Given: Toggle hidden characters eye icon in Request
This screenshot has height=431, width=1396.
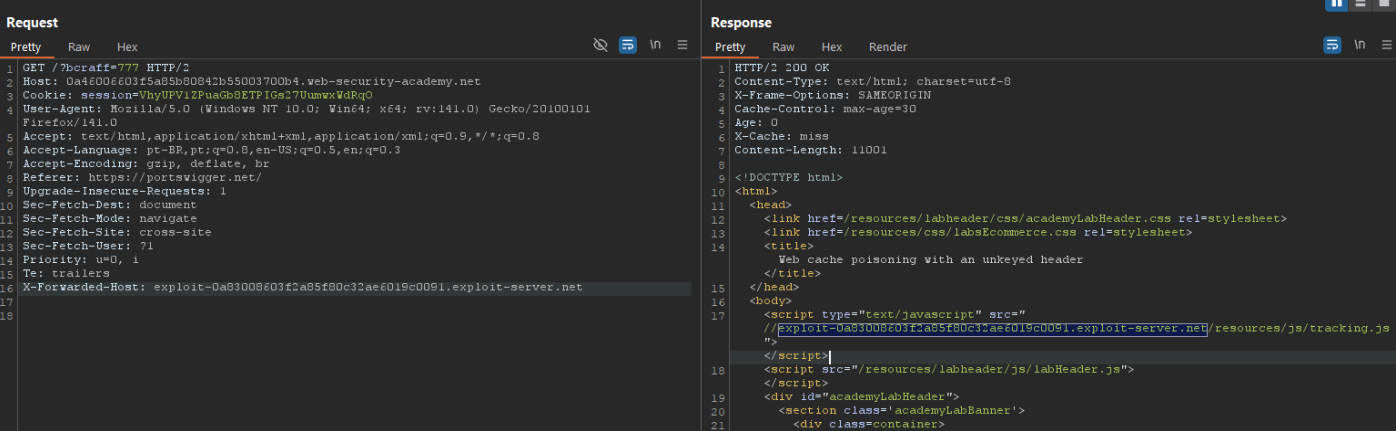Looking at the screenshot, I should [x=600, y=45].
